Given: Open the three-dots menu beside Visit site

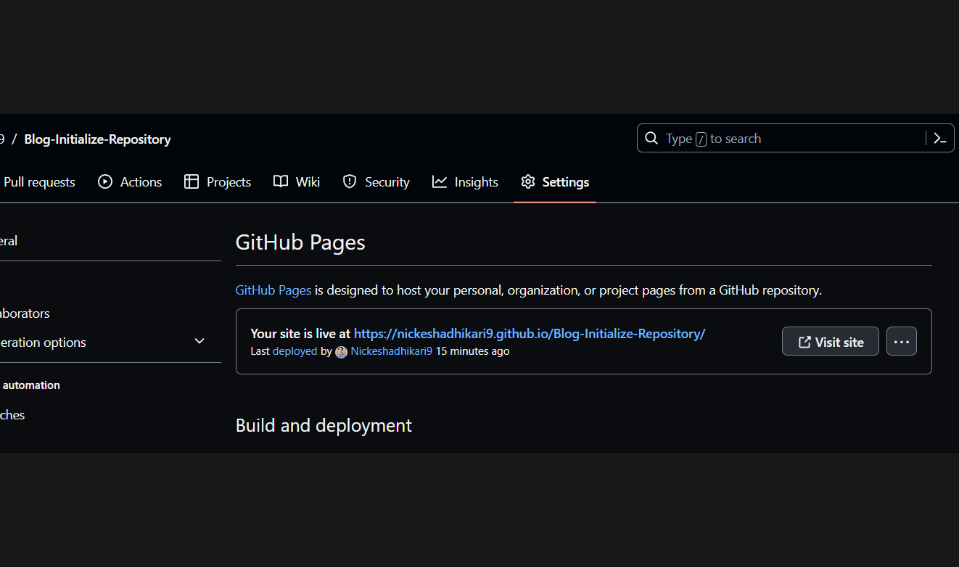Looking at the screenshot, I should (902, 341).
